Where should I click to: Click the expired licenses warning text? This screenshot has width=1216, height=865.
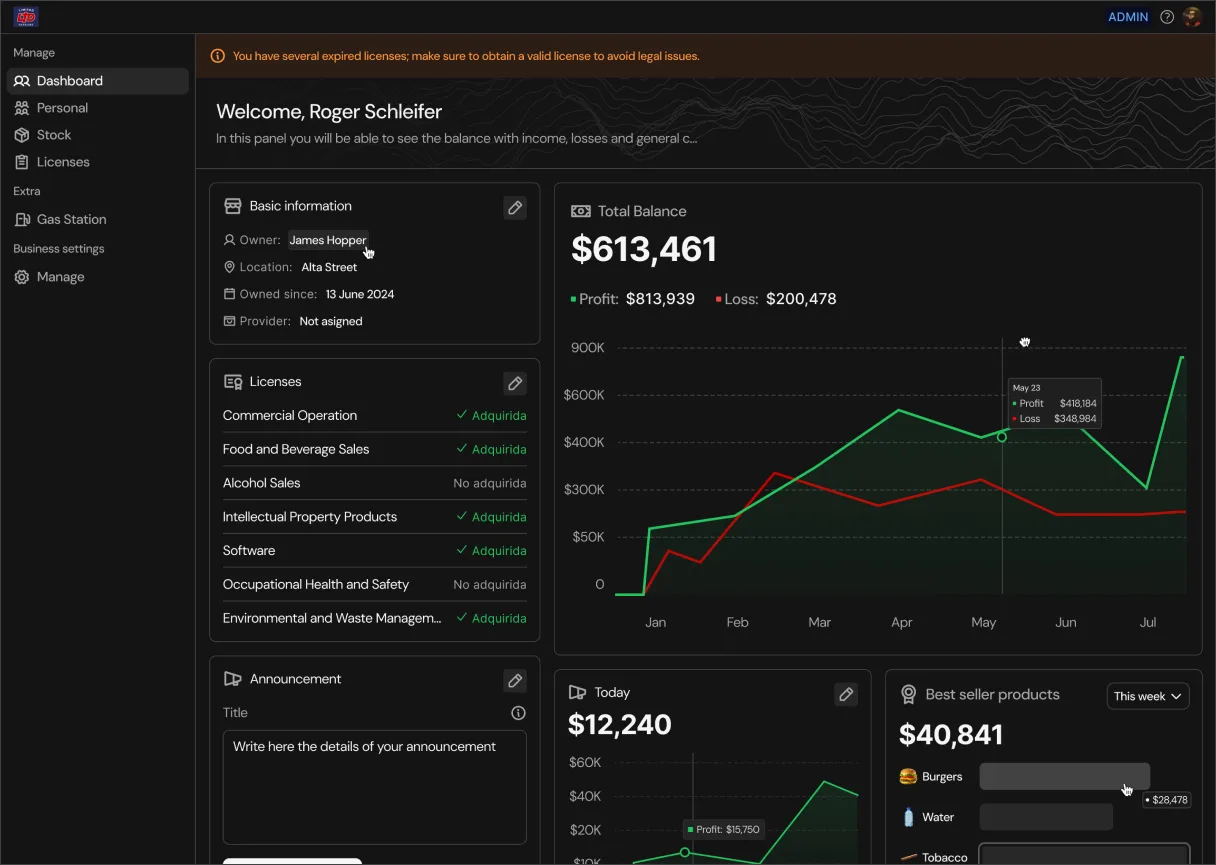tap(466, 56)
